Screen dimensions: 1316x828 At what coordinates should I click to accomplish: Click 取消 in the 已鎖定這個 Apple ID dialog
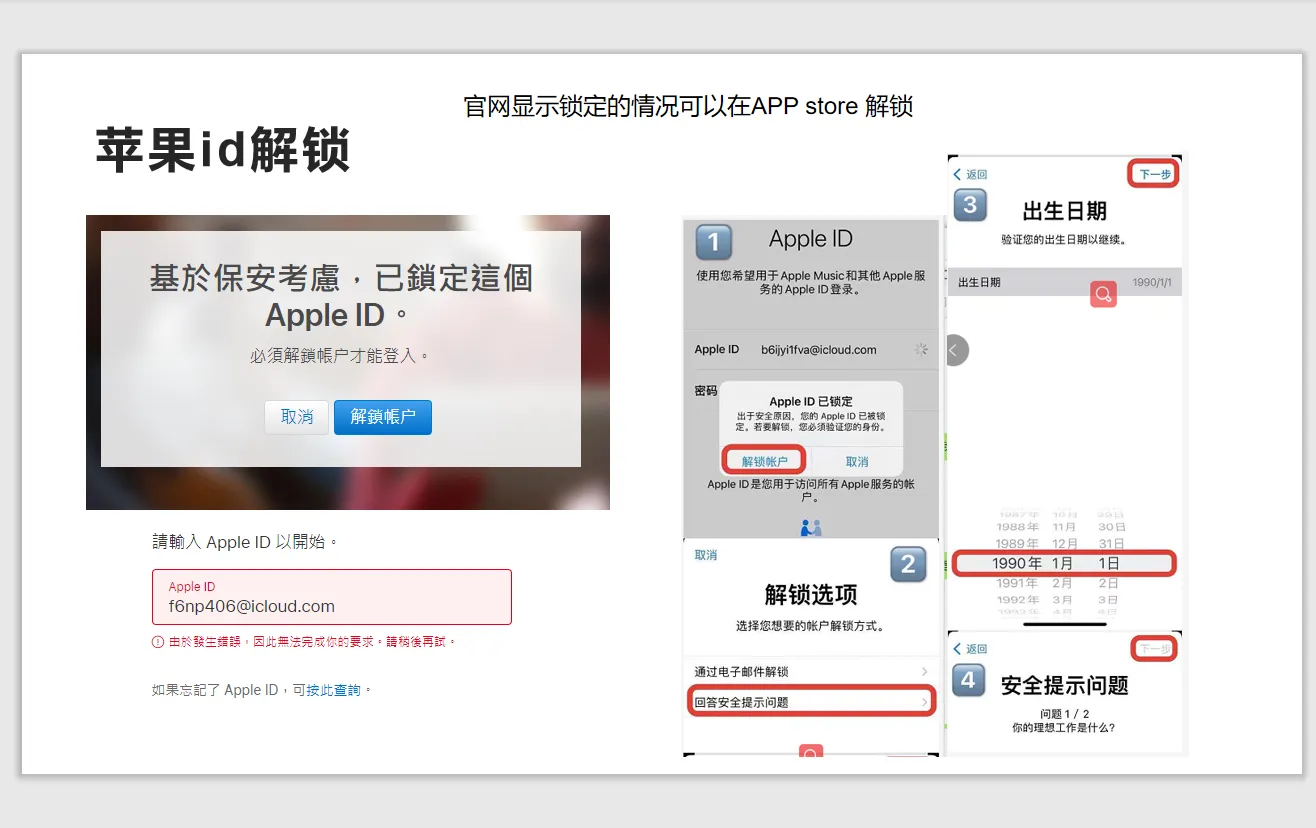point(297,417)
